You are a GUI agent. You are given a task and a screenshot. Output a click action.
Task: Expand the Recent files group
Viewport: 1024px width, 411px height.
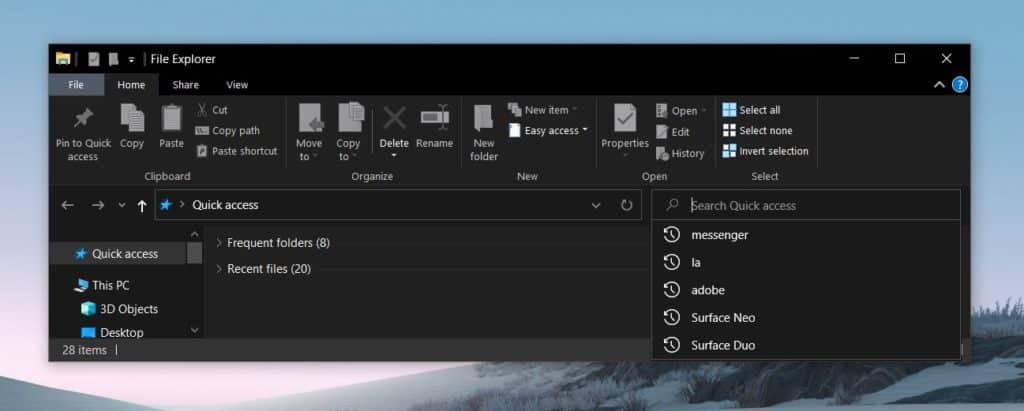click(220, 269)
